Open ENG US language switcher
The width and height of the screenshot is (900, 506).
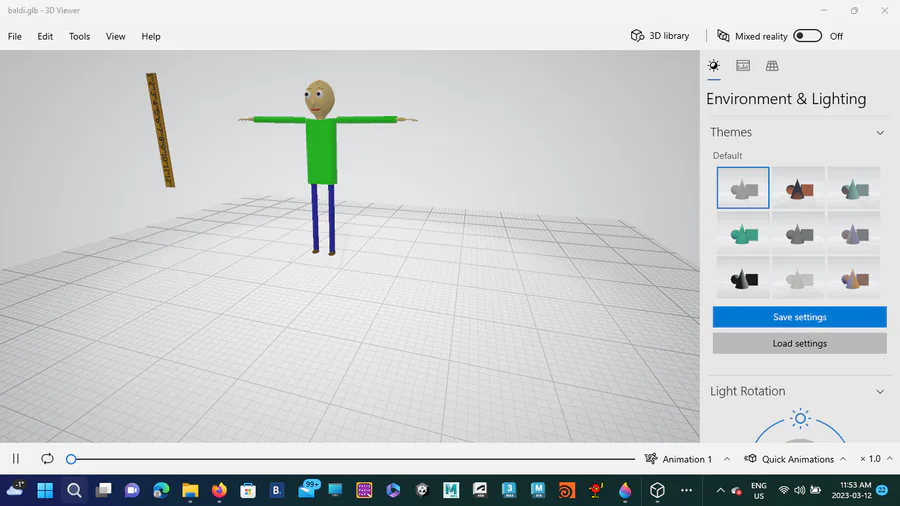[x=759, y=491]
